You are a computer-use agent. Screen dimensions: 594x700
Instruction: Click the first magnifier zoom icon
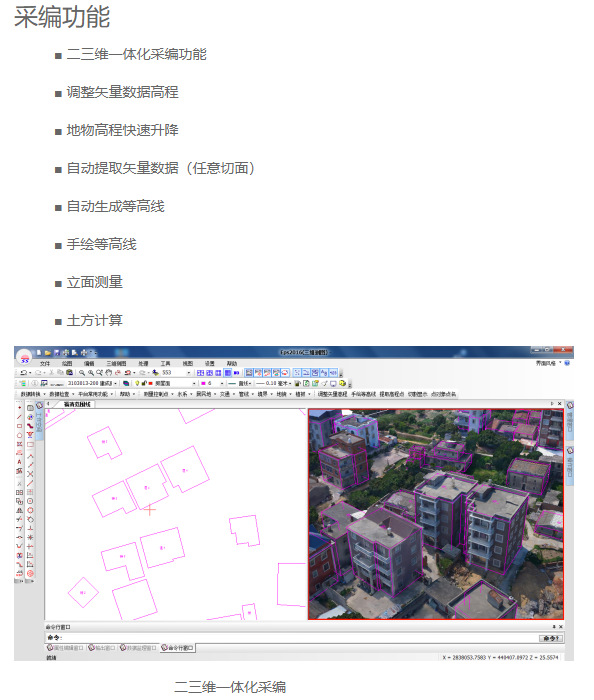[x=82, y=372]
